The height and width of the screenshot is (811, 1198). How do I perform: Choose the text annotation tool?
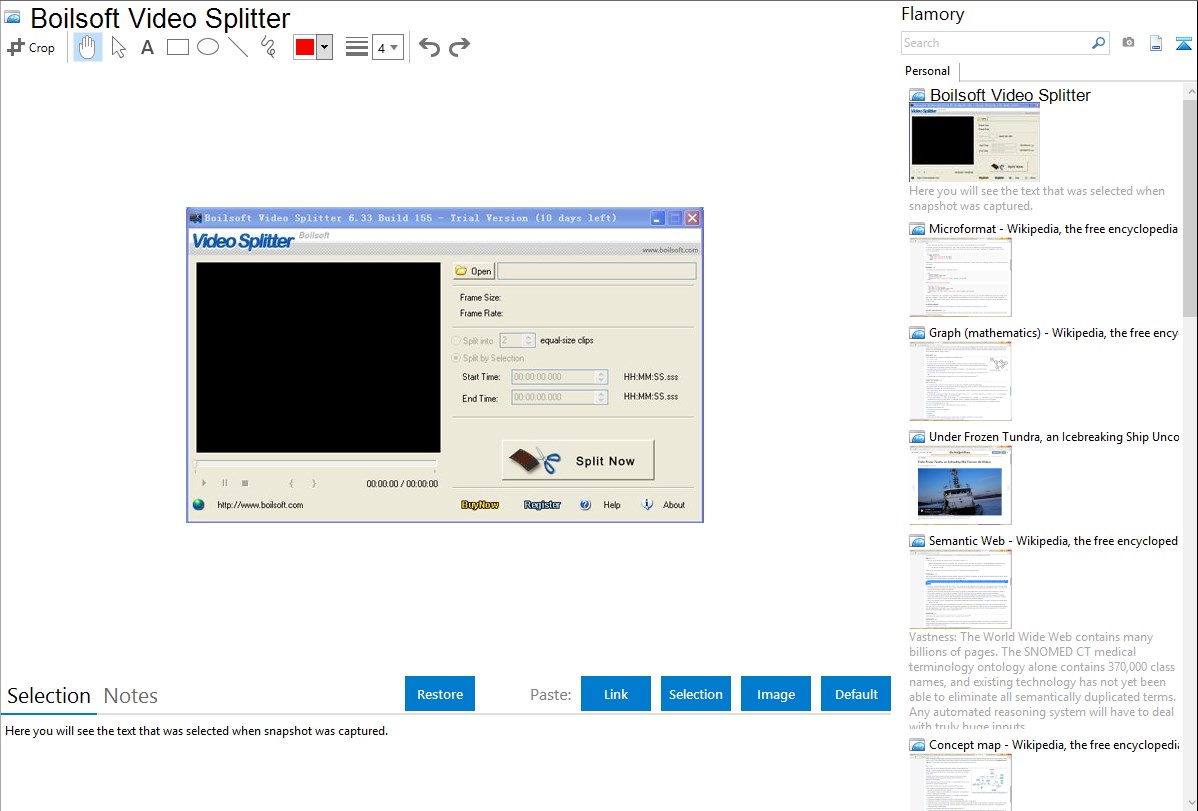click(x=147, y=47)
